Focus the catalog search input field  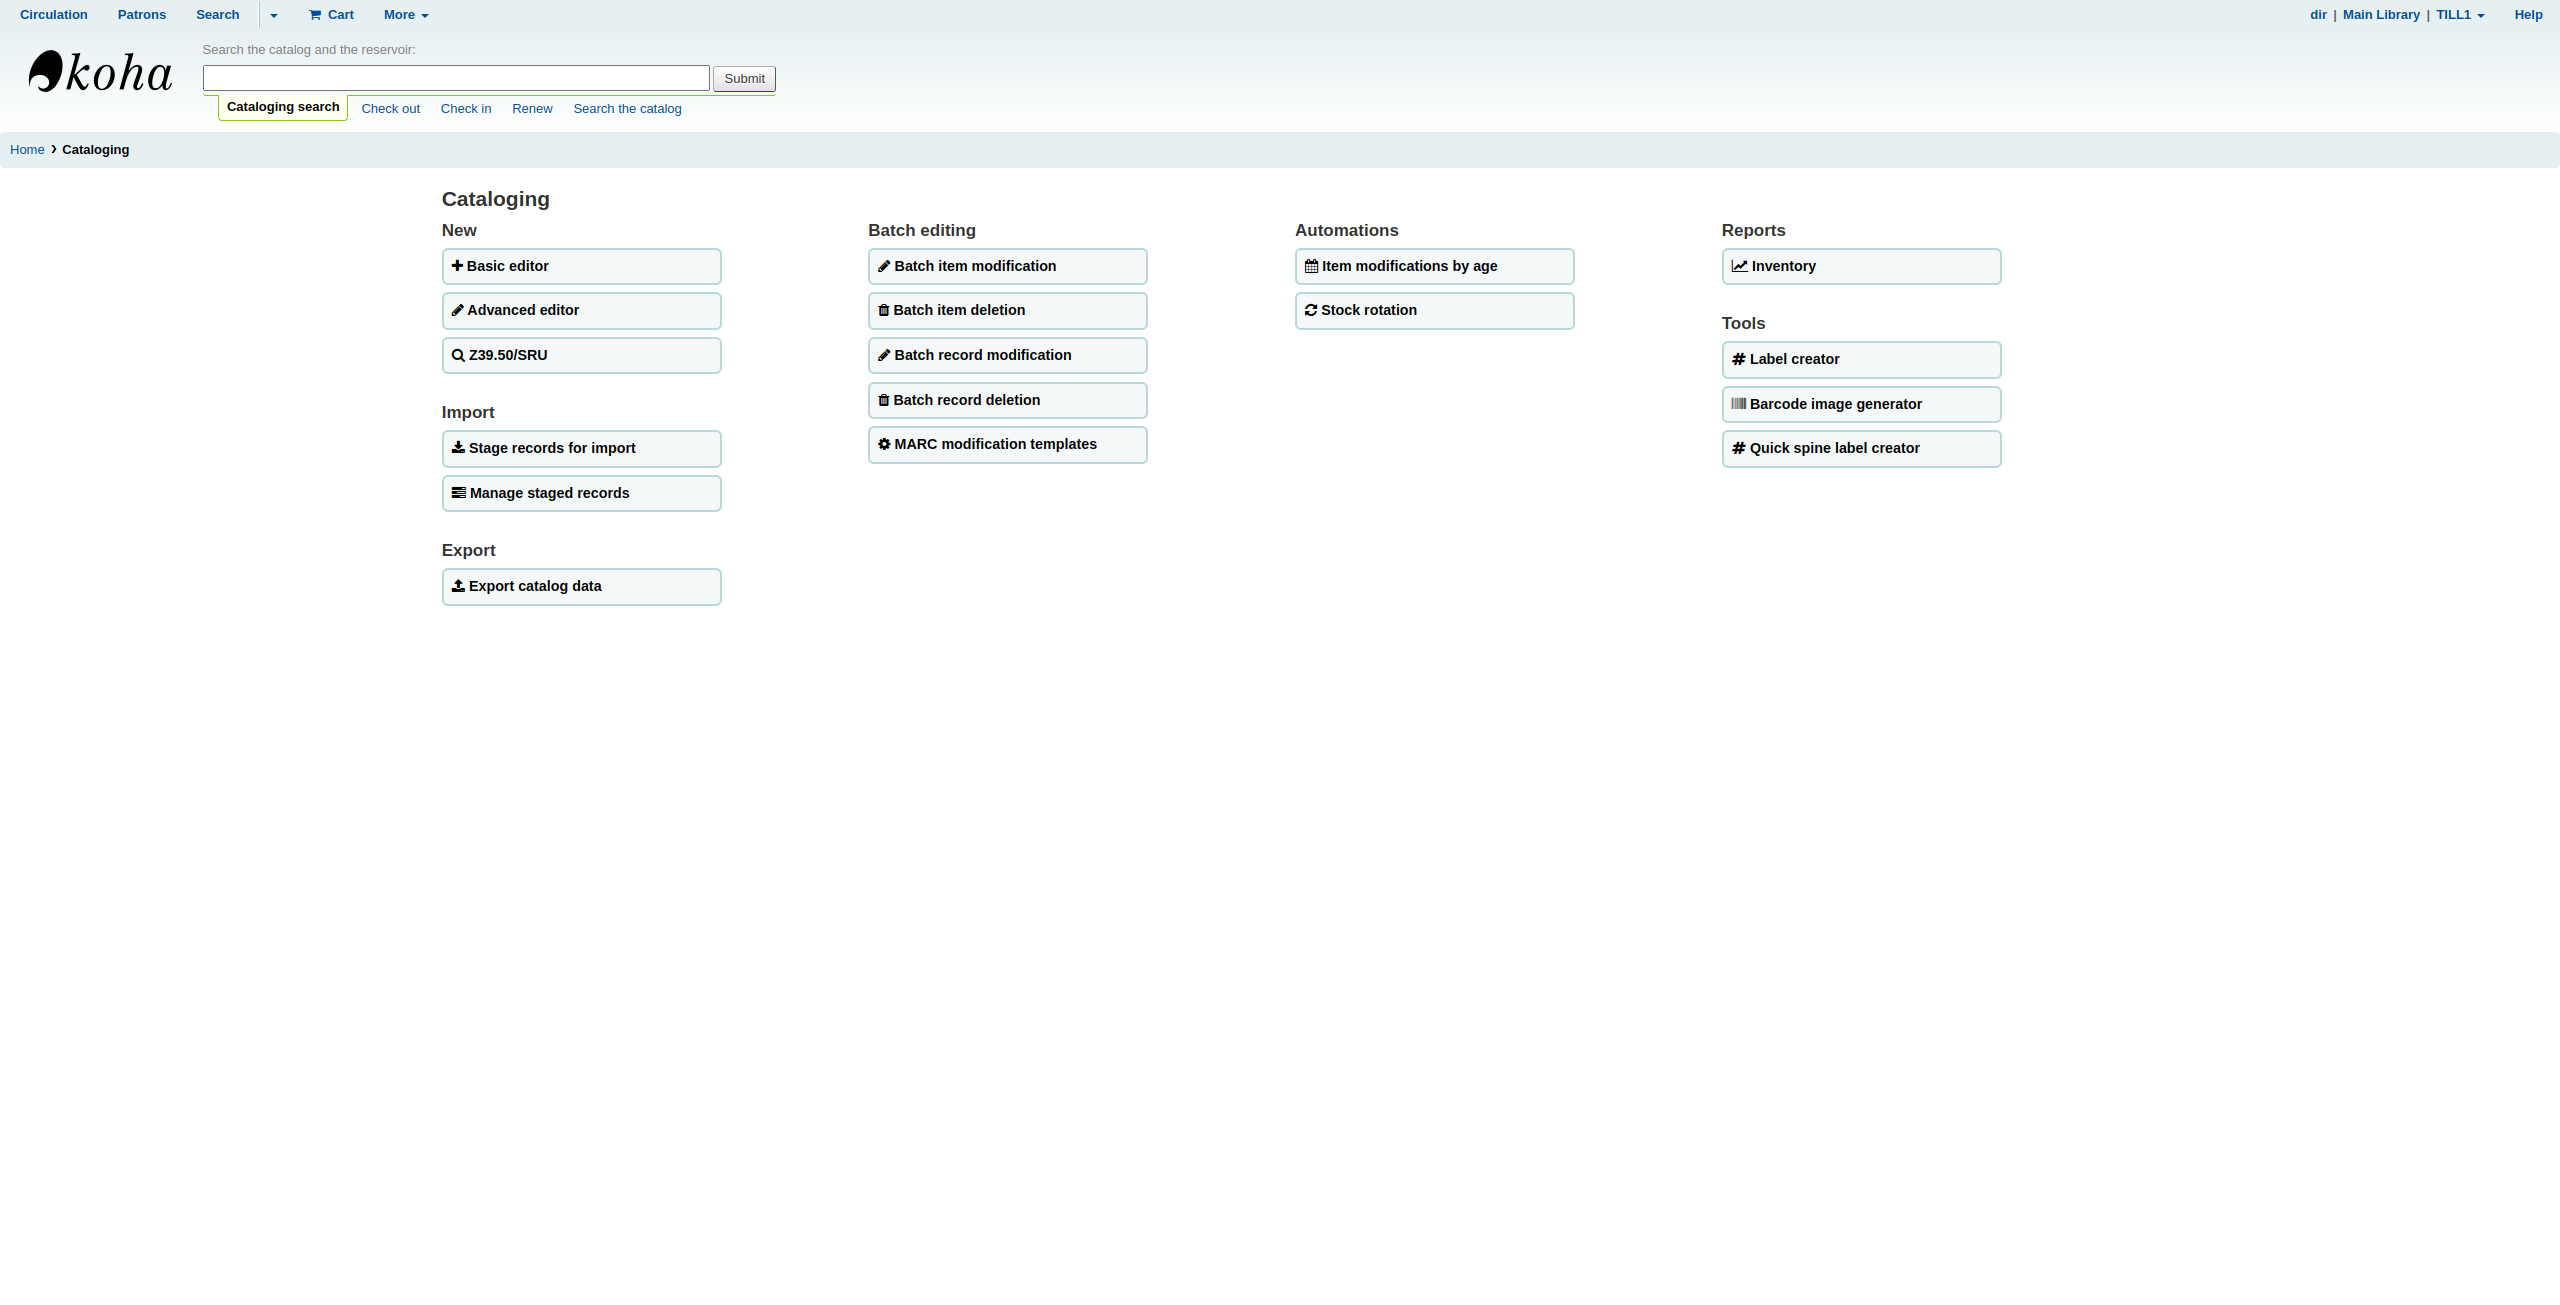pyautogui.click(x=456, y=78)
